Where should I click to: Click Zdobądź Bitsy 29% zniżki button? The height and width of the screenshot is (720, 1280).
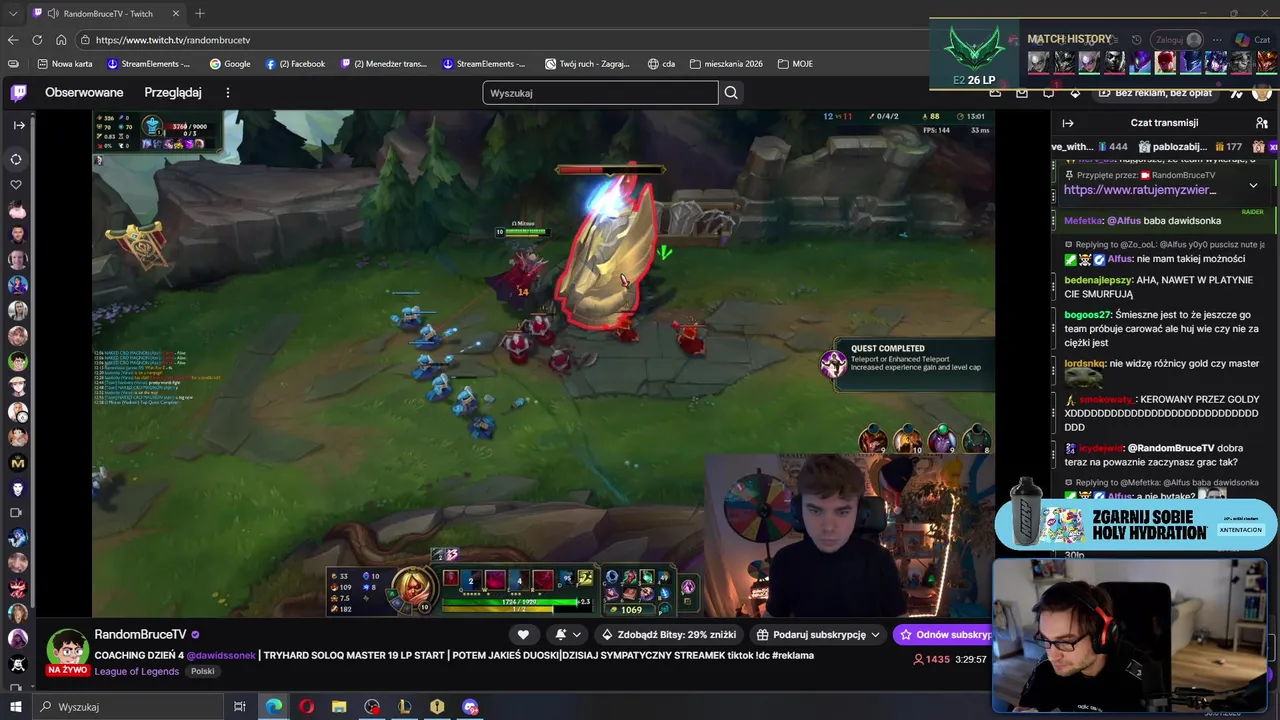668,635
